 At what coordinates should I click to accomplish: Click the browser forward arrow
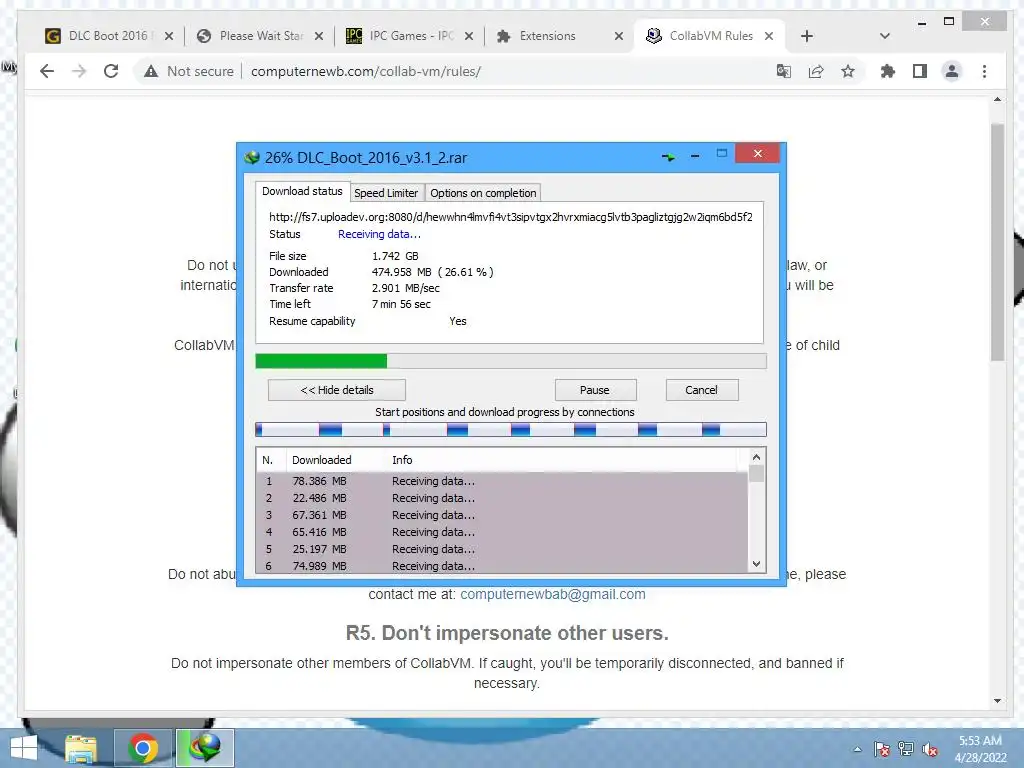pos(79,71)
